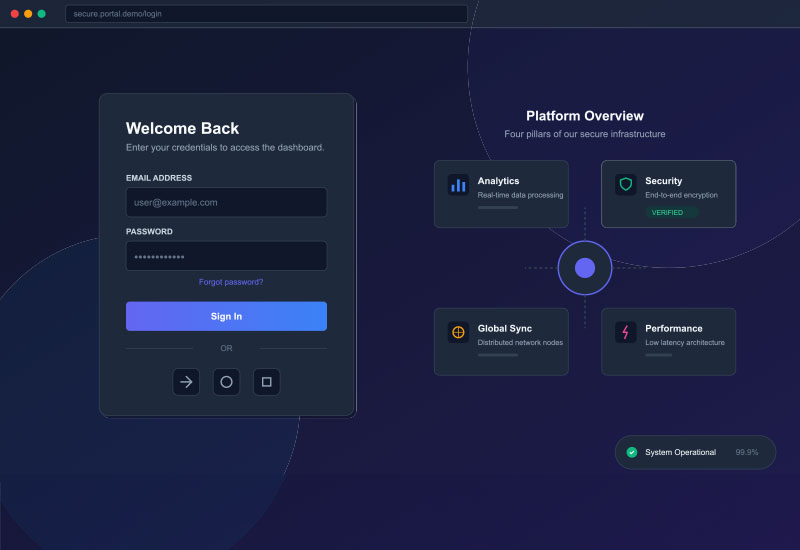Open the Forgot password? link

pos(231,282)
